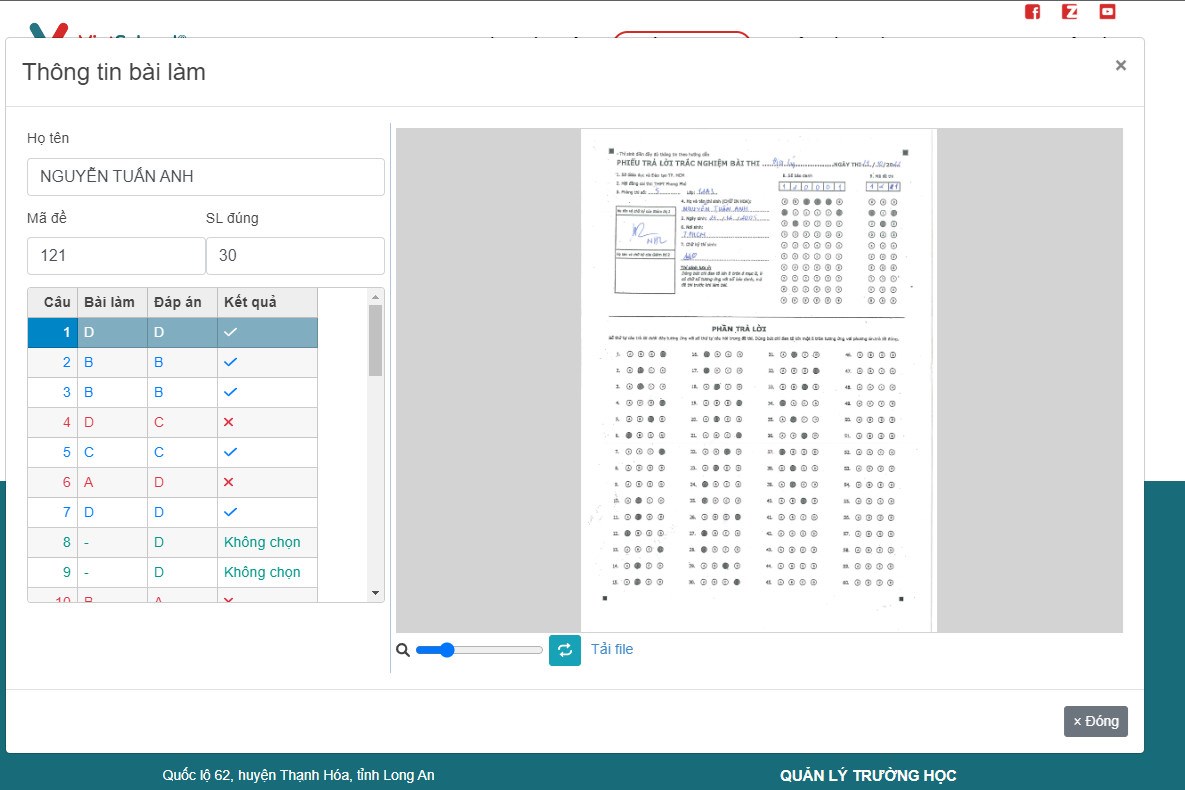
Task: Open the Zalo social icon
Action: coord(1070,12)
